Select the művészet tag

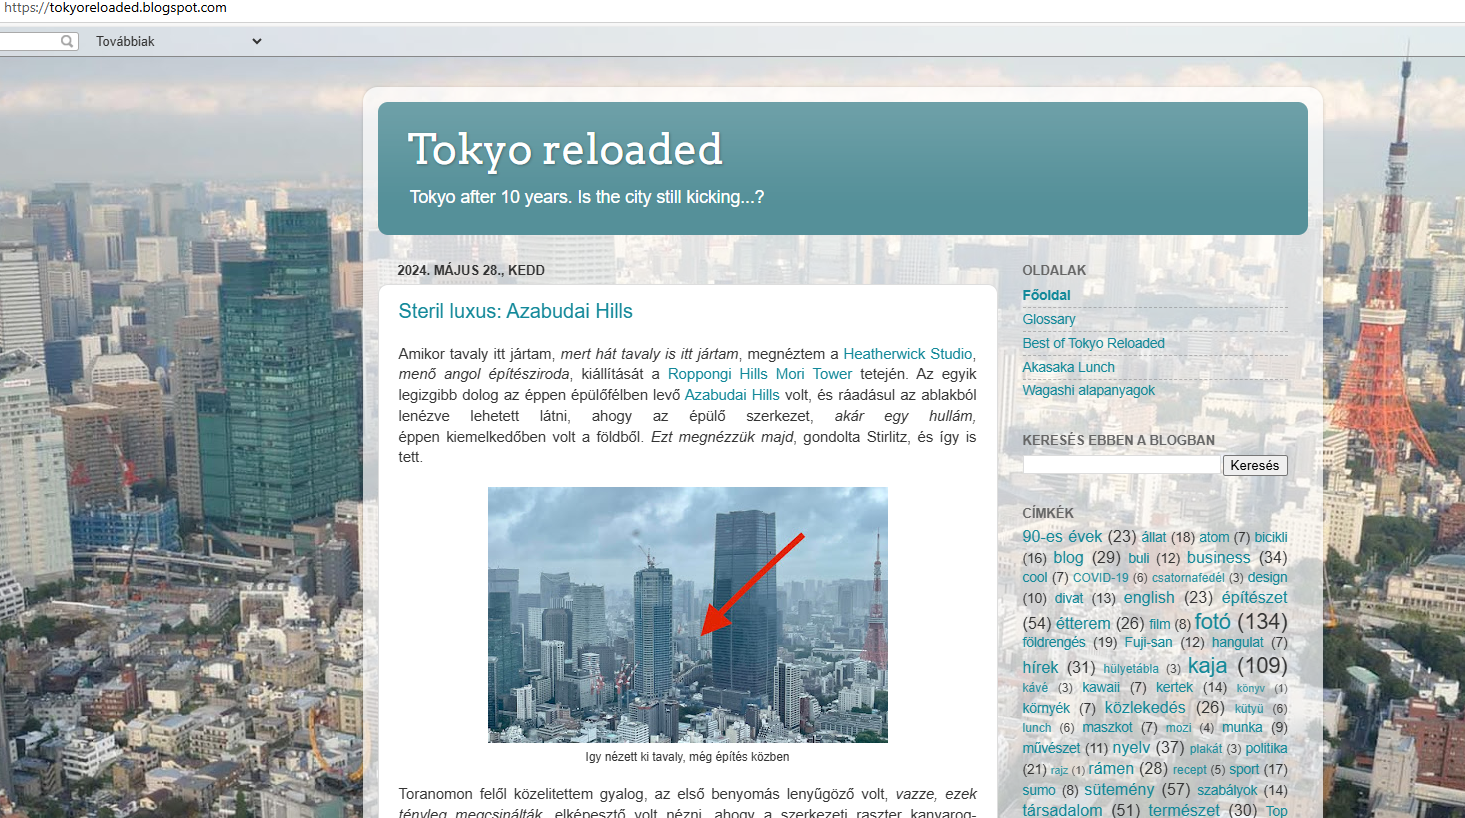[1051, 748]
